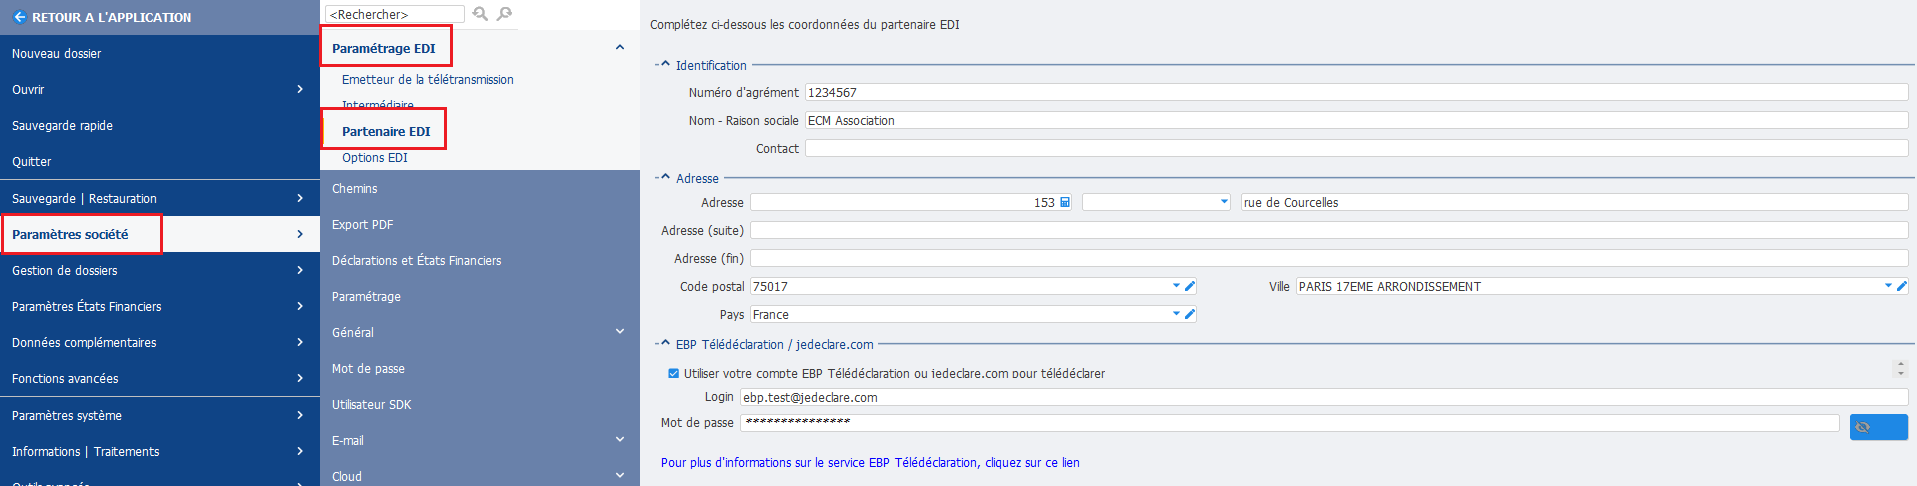Open Sauvegarde | Restauration menu
The height and width of the screenshot is (486, 1917).
[160, 198]
